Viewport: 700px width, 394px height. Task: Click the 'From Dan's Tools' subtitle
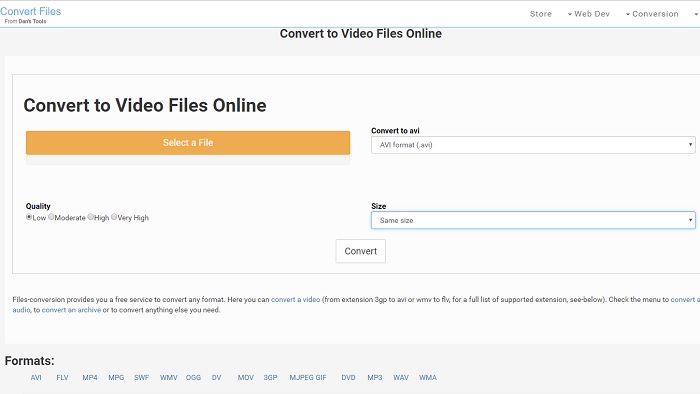pyautogui.click(x=25, y=21)
